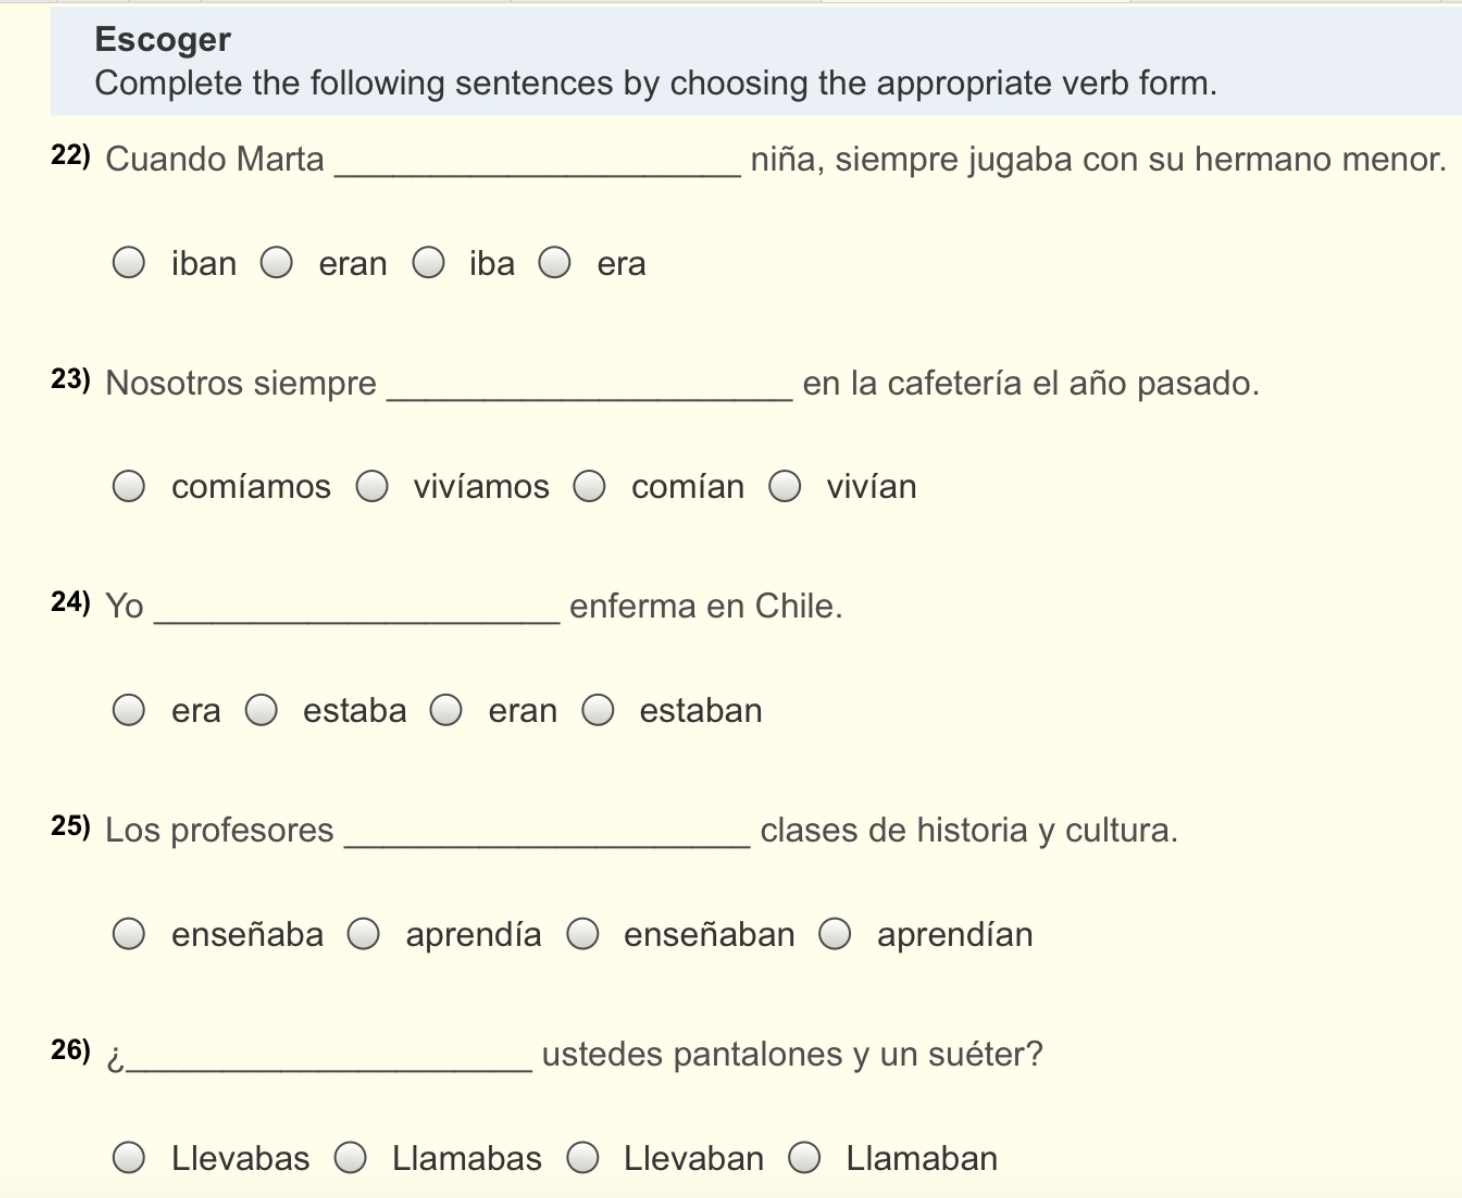Select 'aprendía' option for Los profesores
This screenshot has width=1462, height=1198.
click(364, 935)
